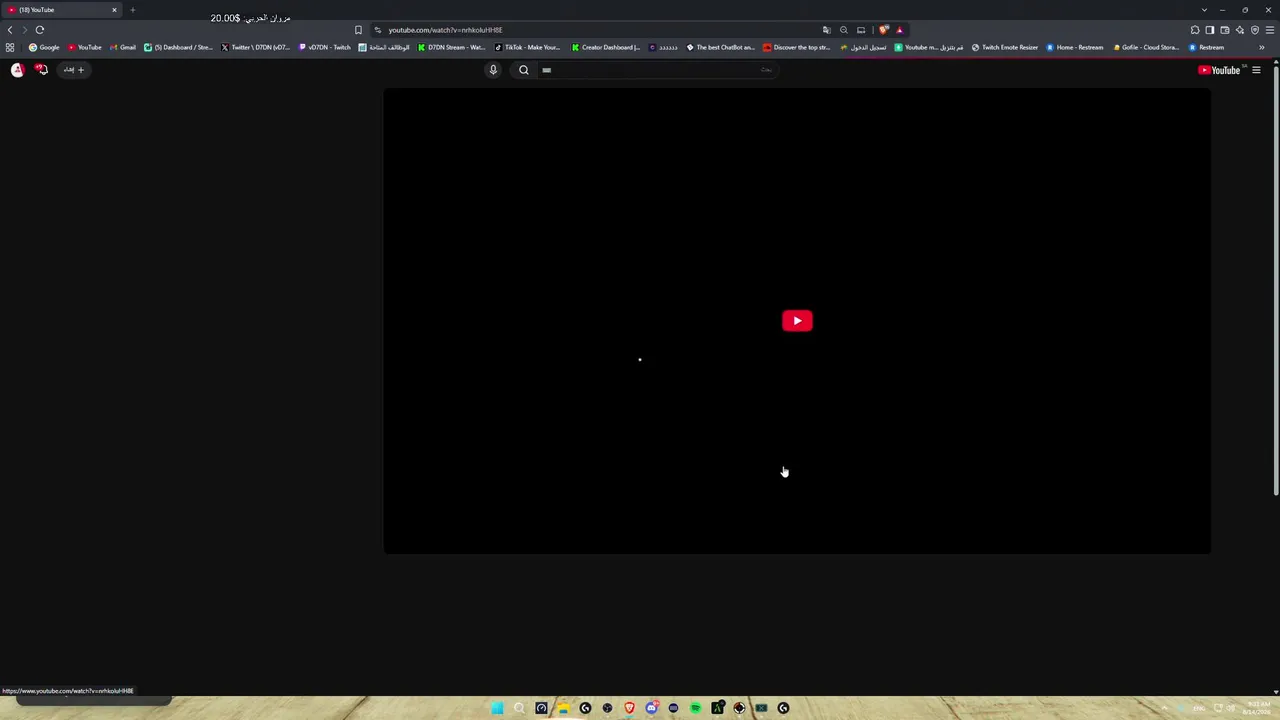
Task: Click into the YouTube search field
Action: click(x=660, y=70)
